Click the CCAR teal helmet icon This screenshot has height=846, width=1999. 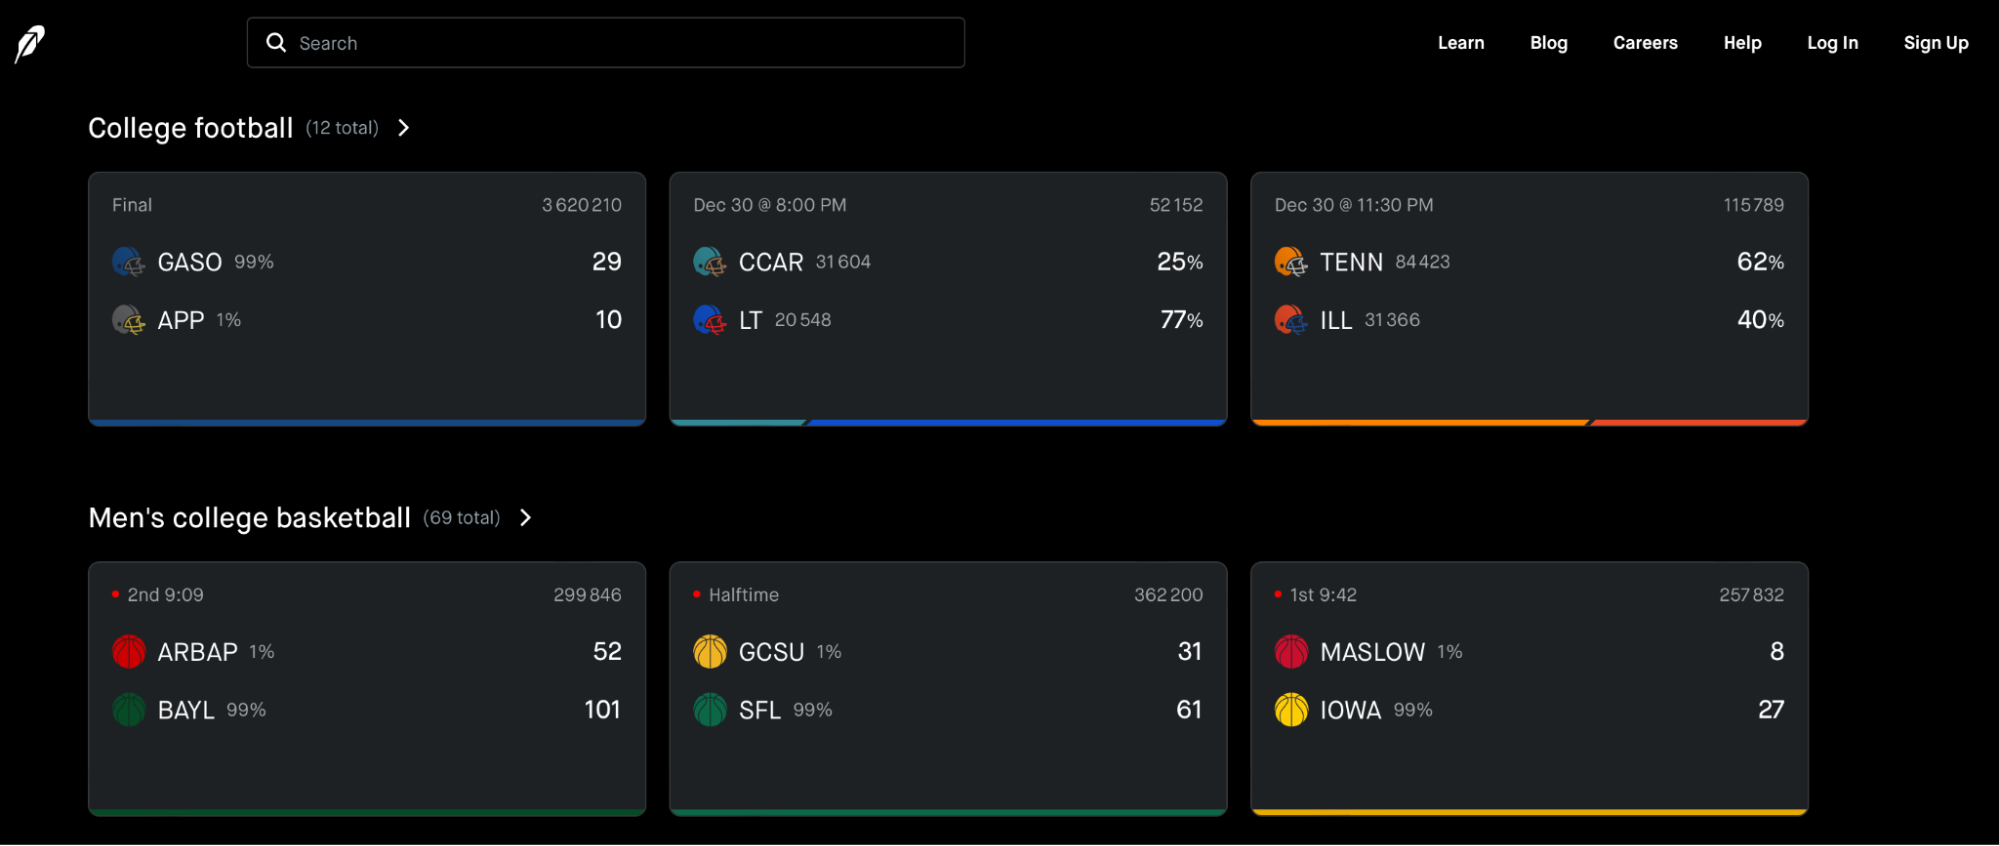709,262
